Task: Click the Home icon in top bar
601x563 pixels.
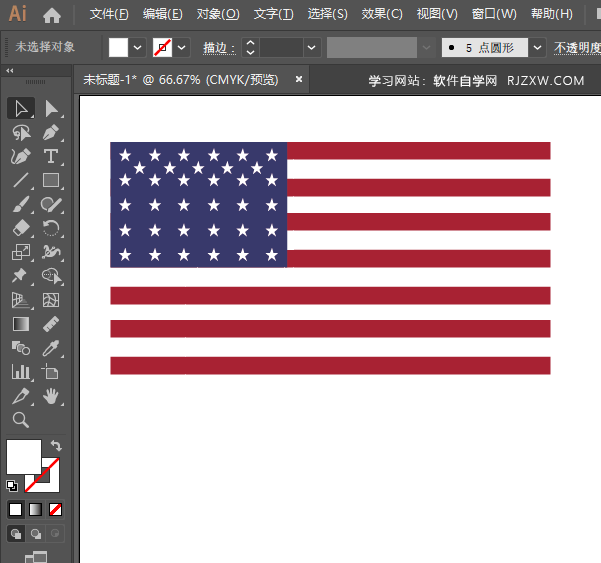Action: point(52,15)
